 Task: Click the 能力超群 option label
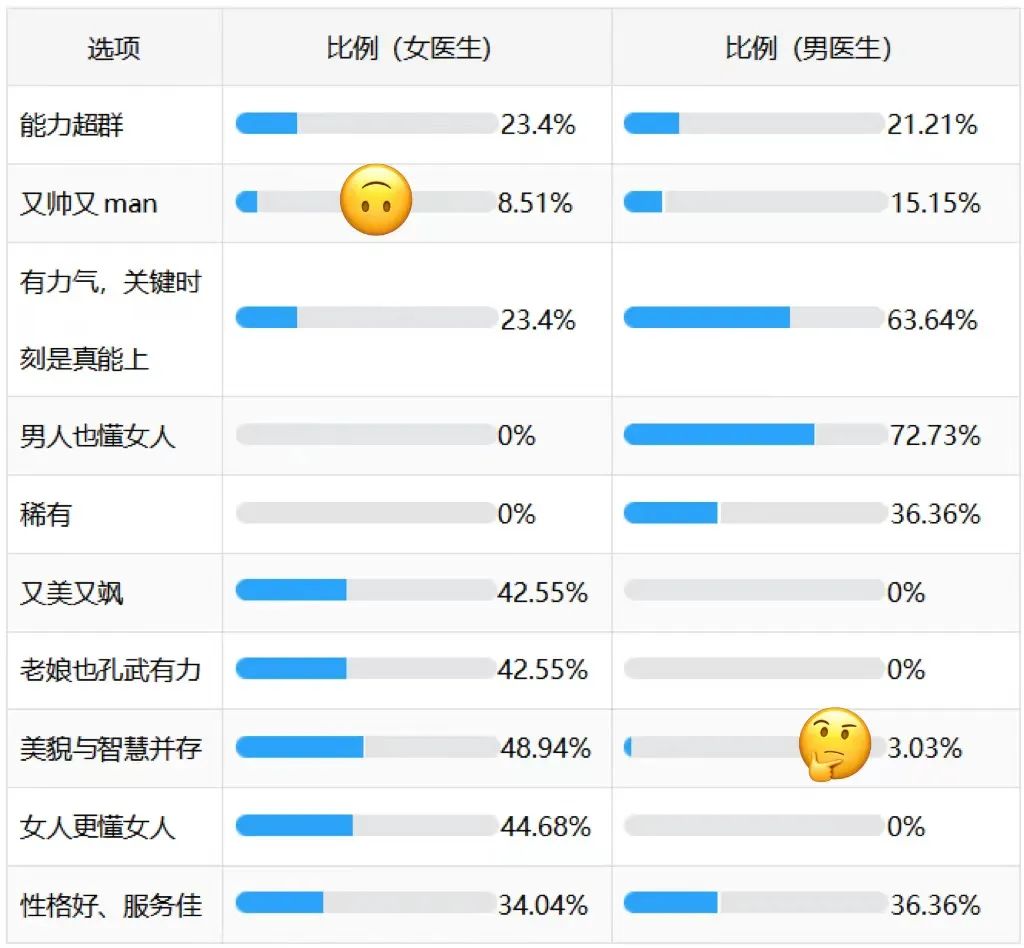click(72, 125)
